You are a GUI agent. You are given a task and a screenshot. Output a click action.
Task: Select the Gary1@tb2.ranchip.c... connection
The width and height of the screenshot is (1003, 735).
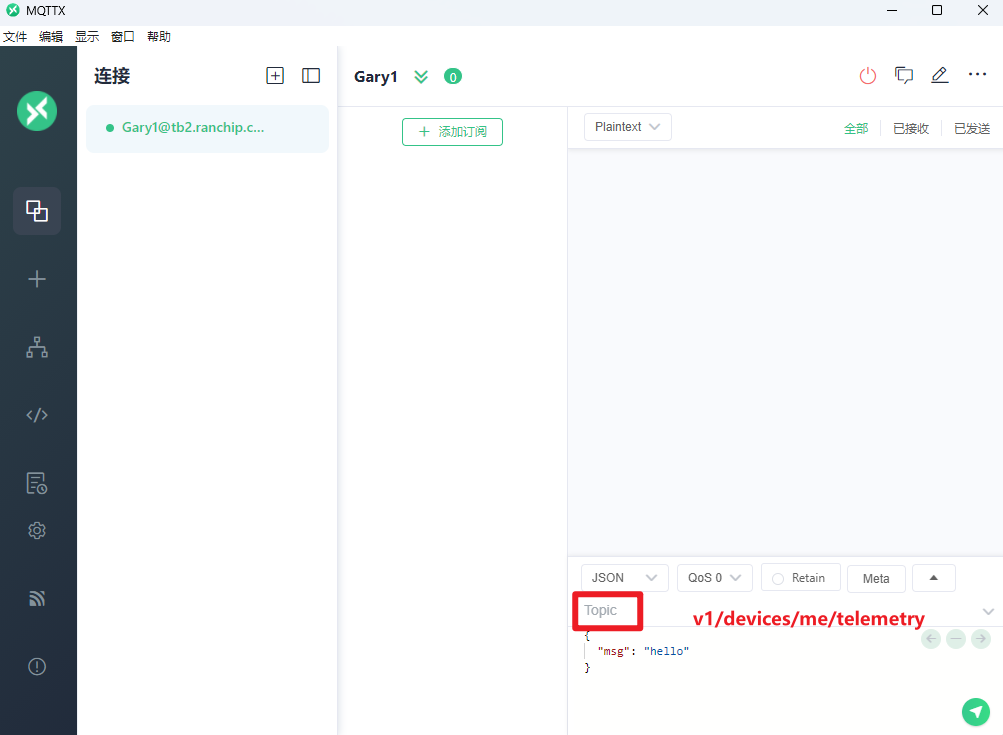pyautogui.click(x=207, y=128)
